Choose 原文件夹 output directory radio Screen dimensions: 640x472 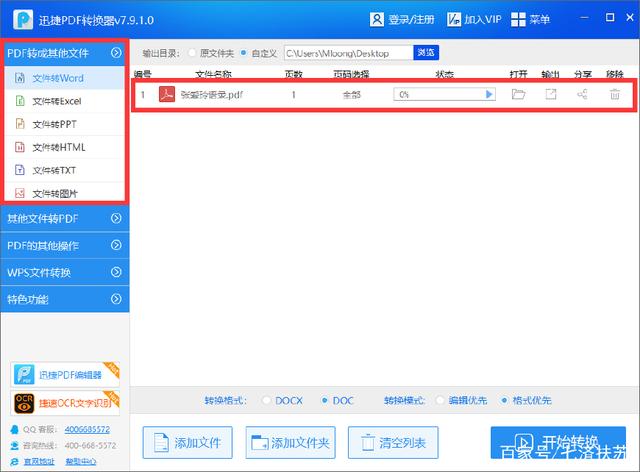tap(191, 53)
